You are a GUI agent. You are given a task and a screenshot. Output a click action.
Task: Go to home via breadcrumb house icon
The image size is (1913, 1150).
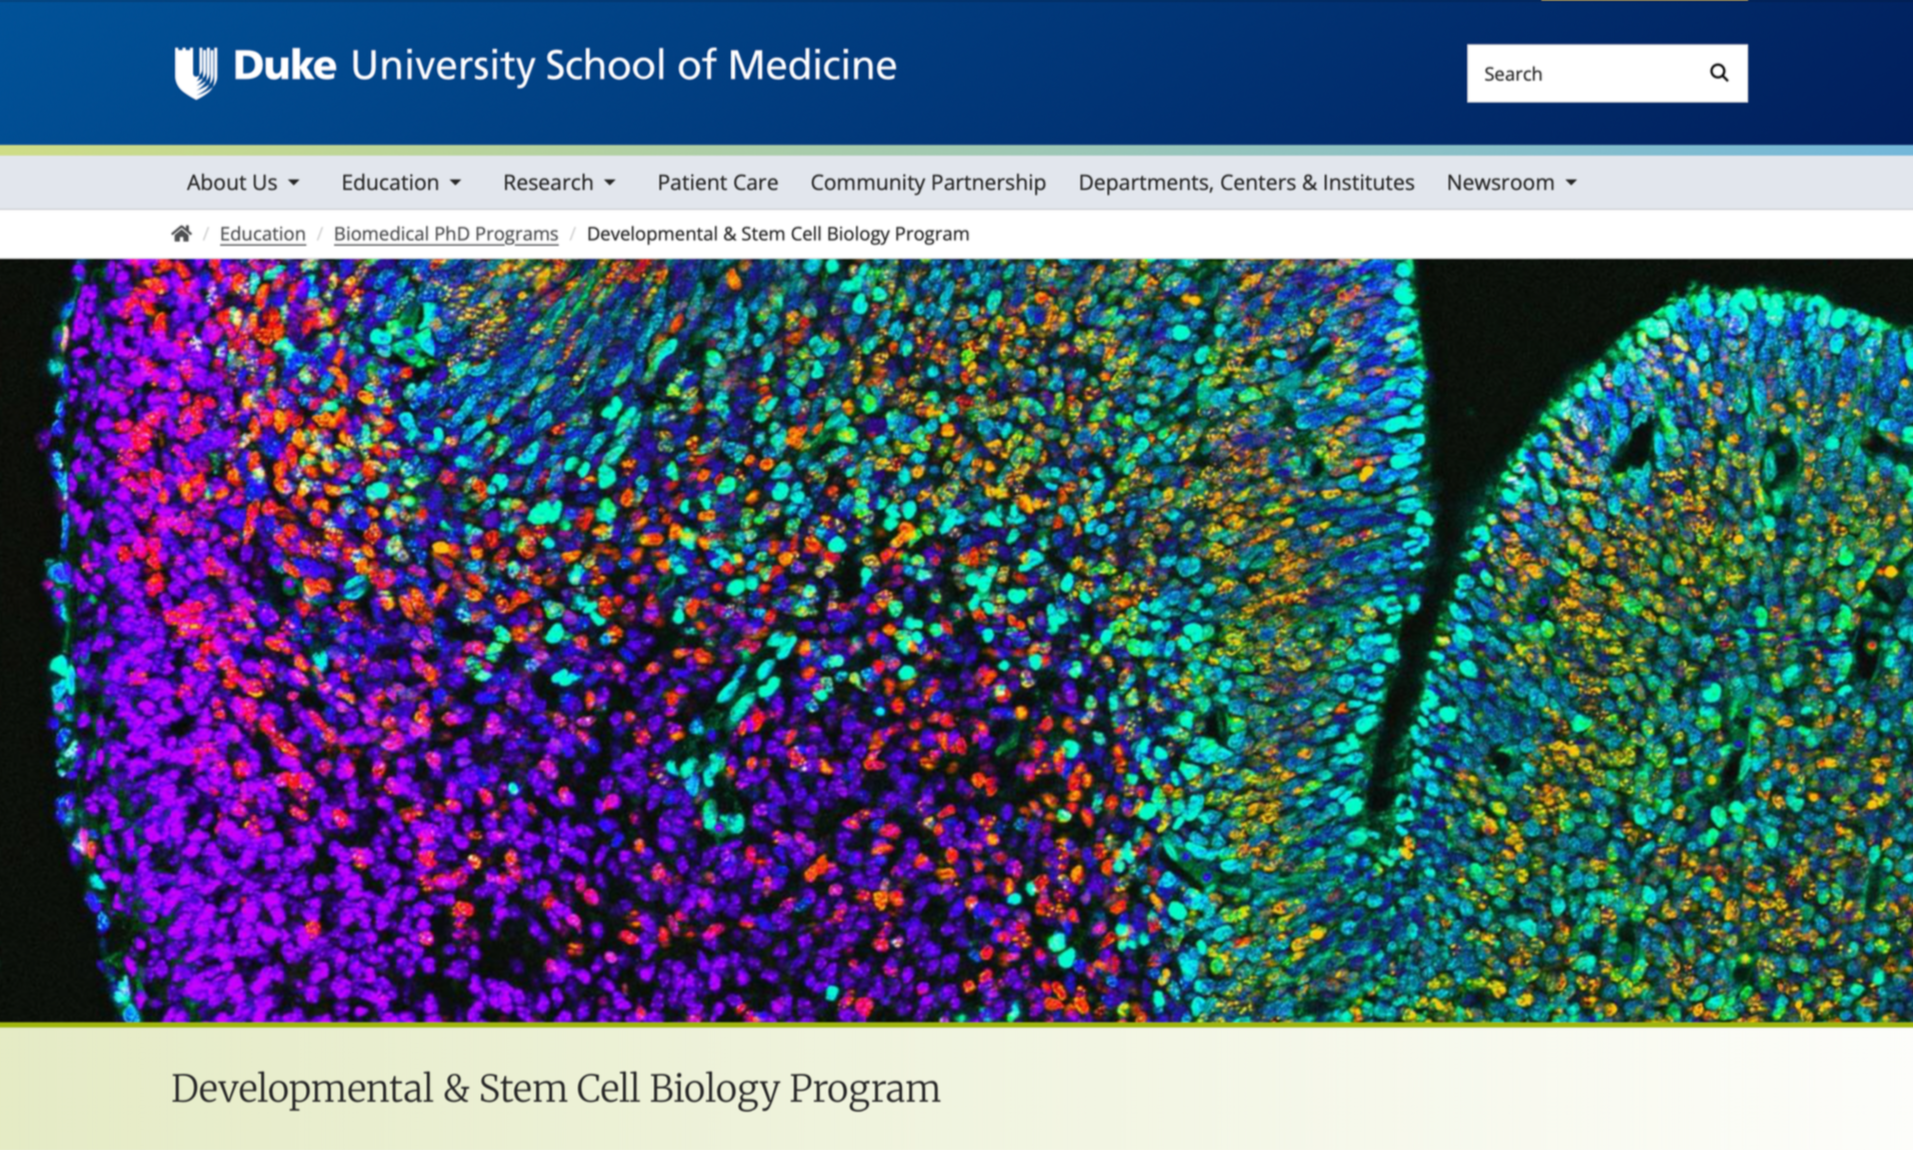[181, 234]
